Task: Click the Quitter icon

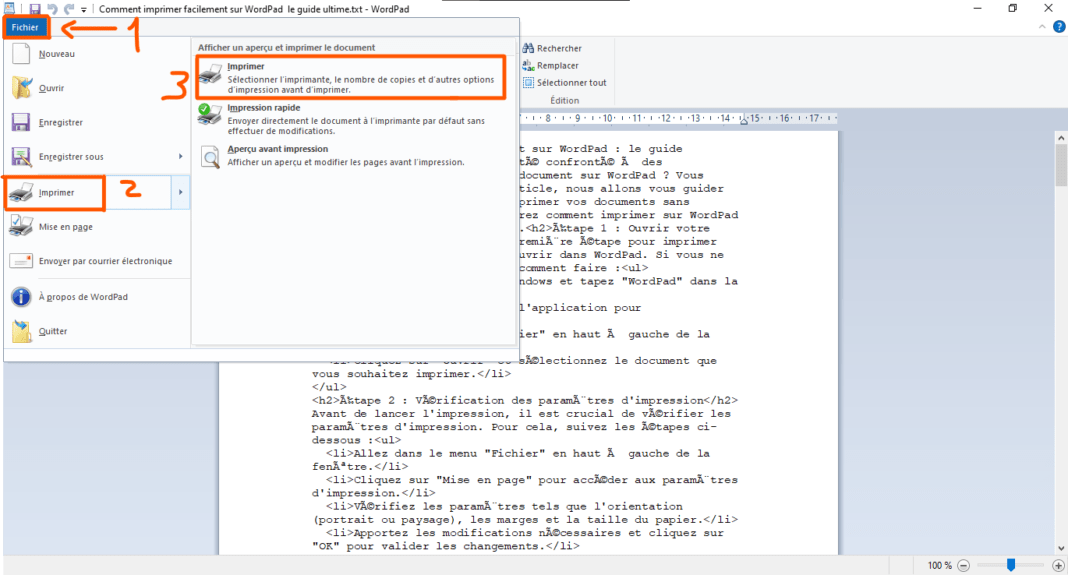Action: (21, 331)
